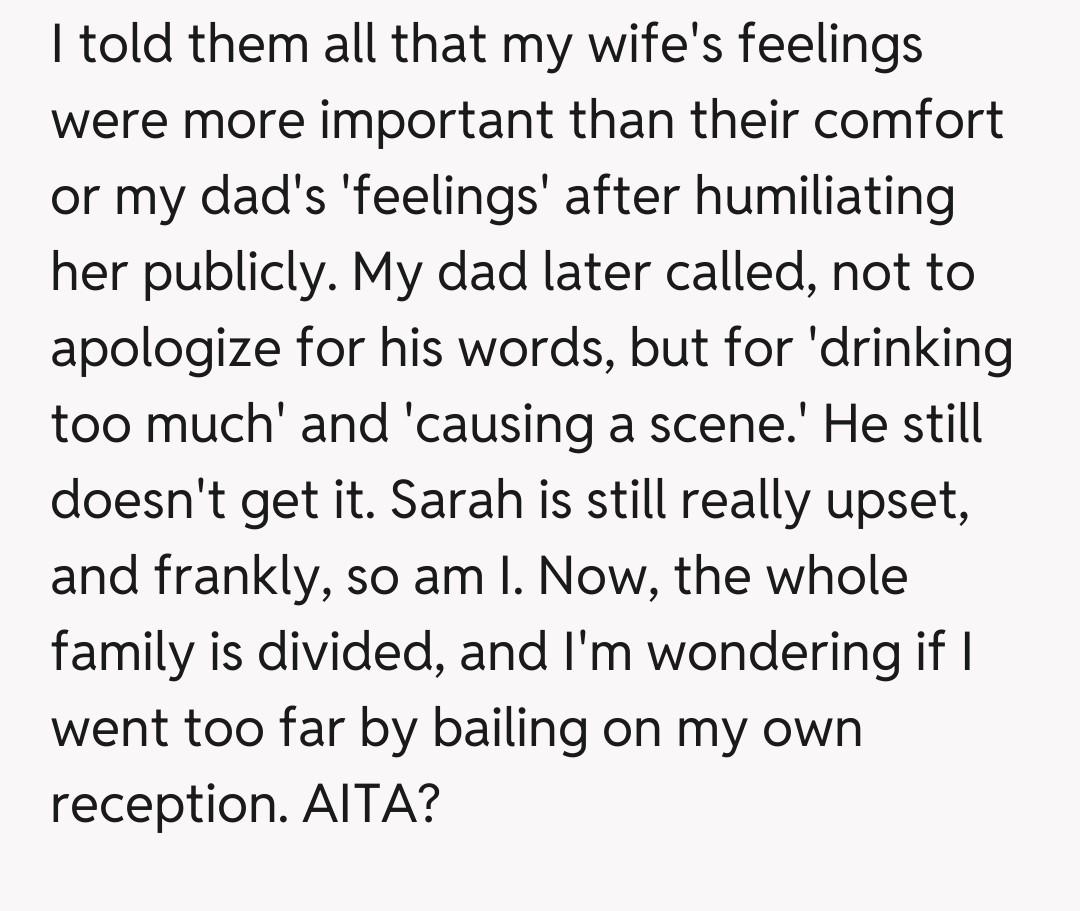This screenshot has width=1080, height=911.
Task: Click the word 'comfort' on second line
Action: (909, 121)
